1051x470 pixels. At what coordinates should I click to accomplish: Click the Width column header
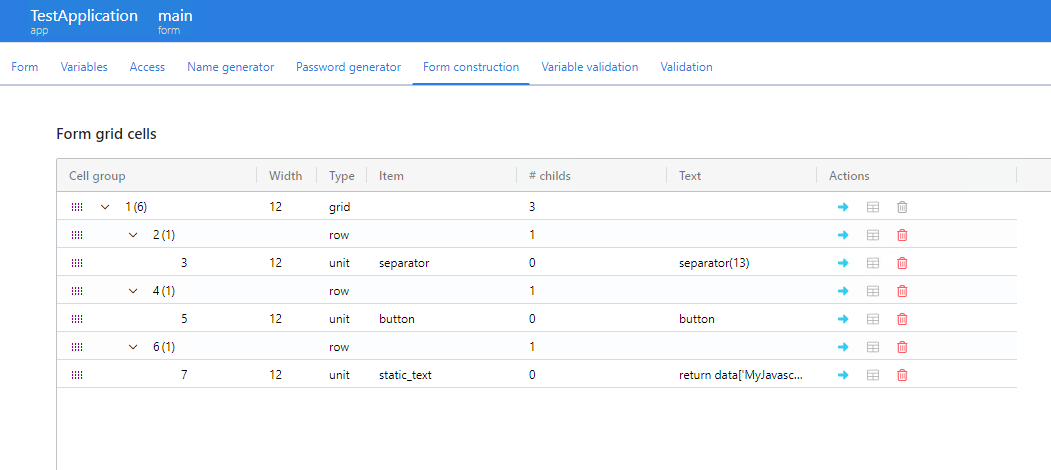(287, 176)
